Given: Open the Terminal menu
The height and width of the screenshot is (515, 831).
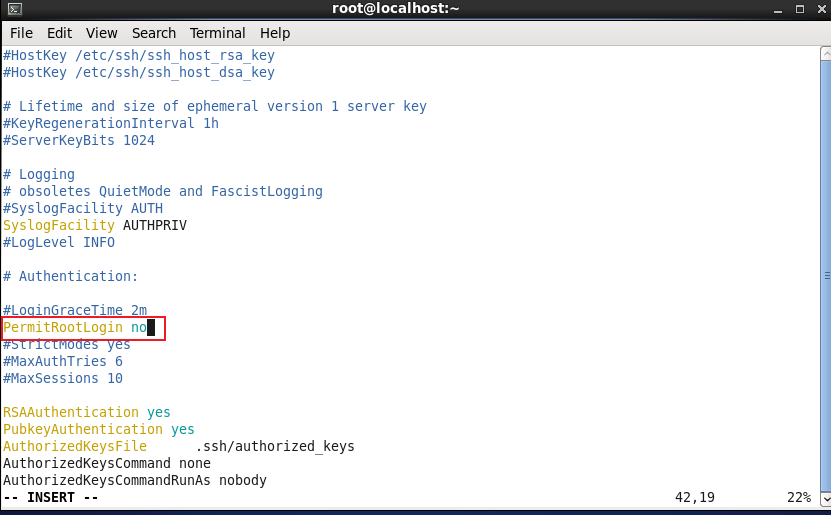Looking at the screenshot, I should pos(217,33).
